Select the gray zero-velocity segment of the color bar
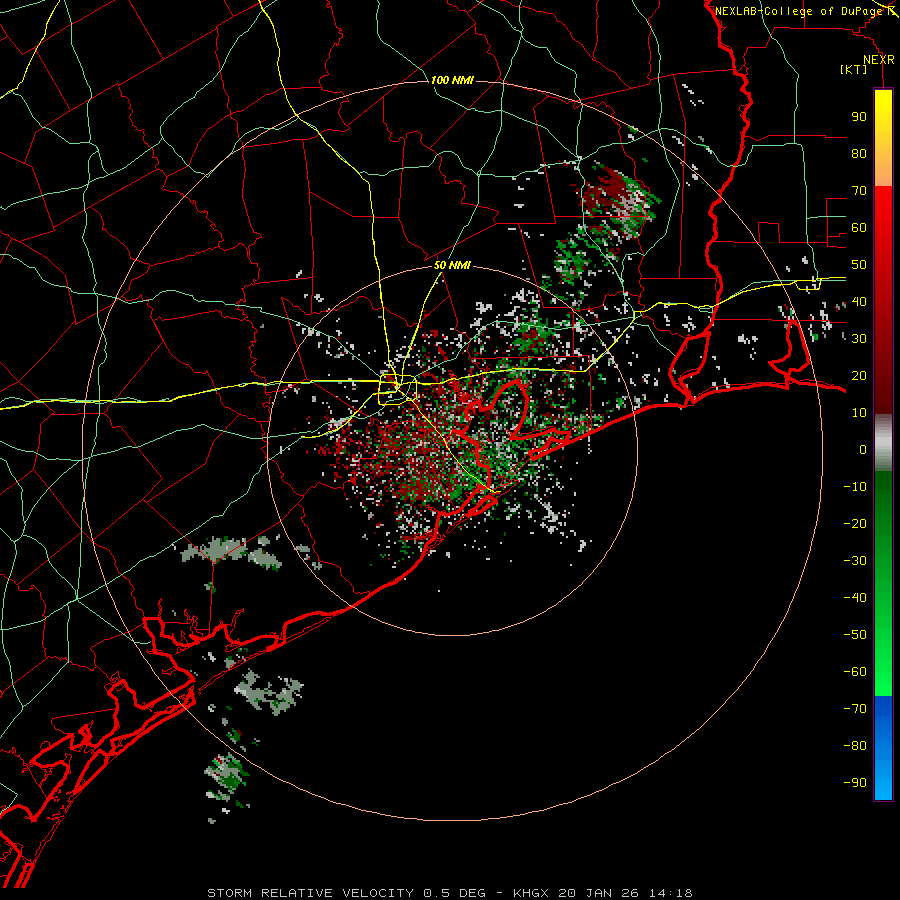The image size is (900, 900). (883, 443)
